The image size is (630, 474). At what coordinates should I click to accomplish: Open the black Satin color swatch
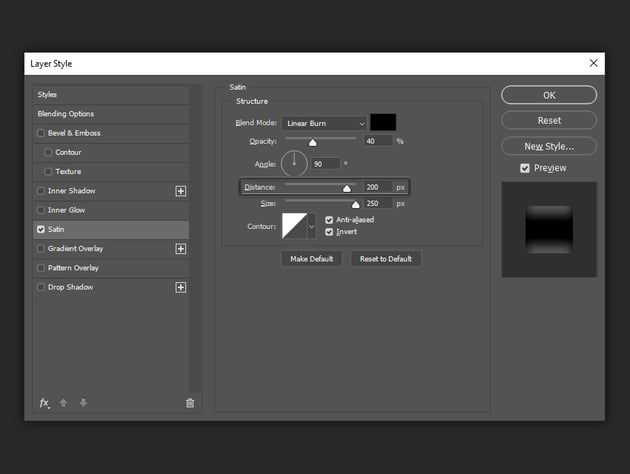pyautogui.click(x=383, y=123)
